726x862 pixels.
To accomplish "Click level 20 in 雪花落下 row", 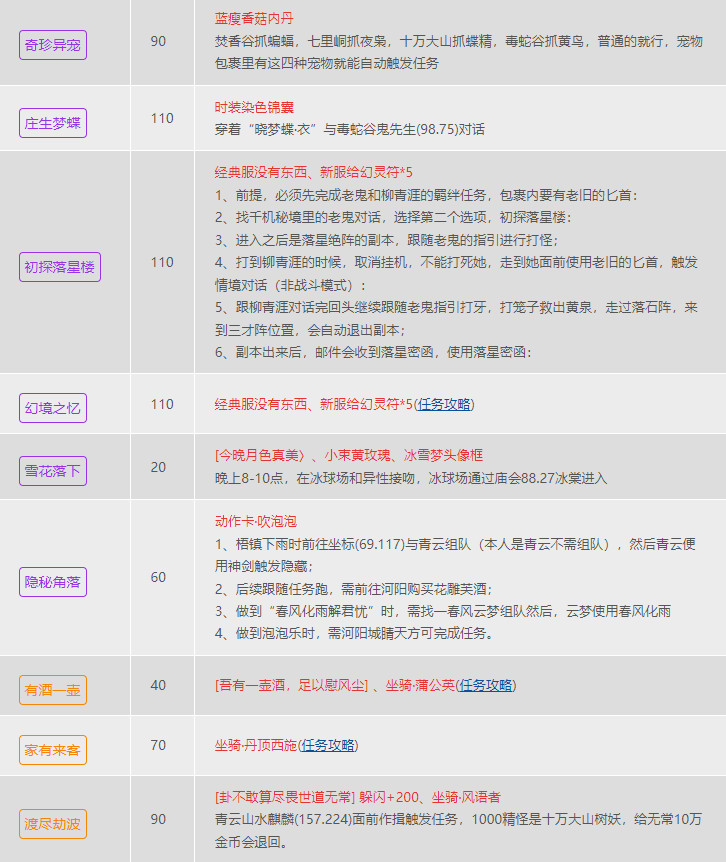I will coord(158,467).
